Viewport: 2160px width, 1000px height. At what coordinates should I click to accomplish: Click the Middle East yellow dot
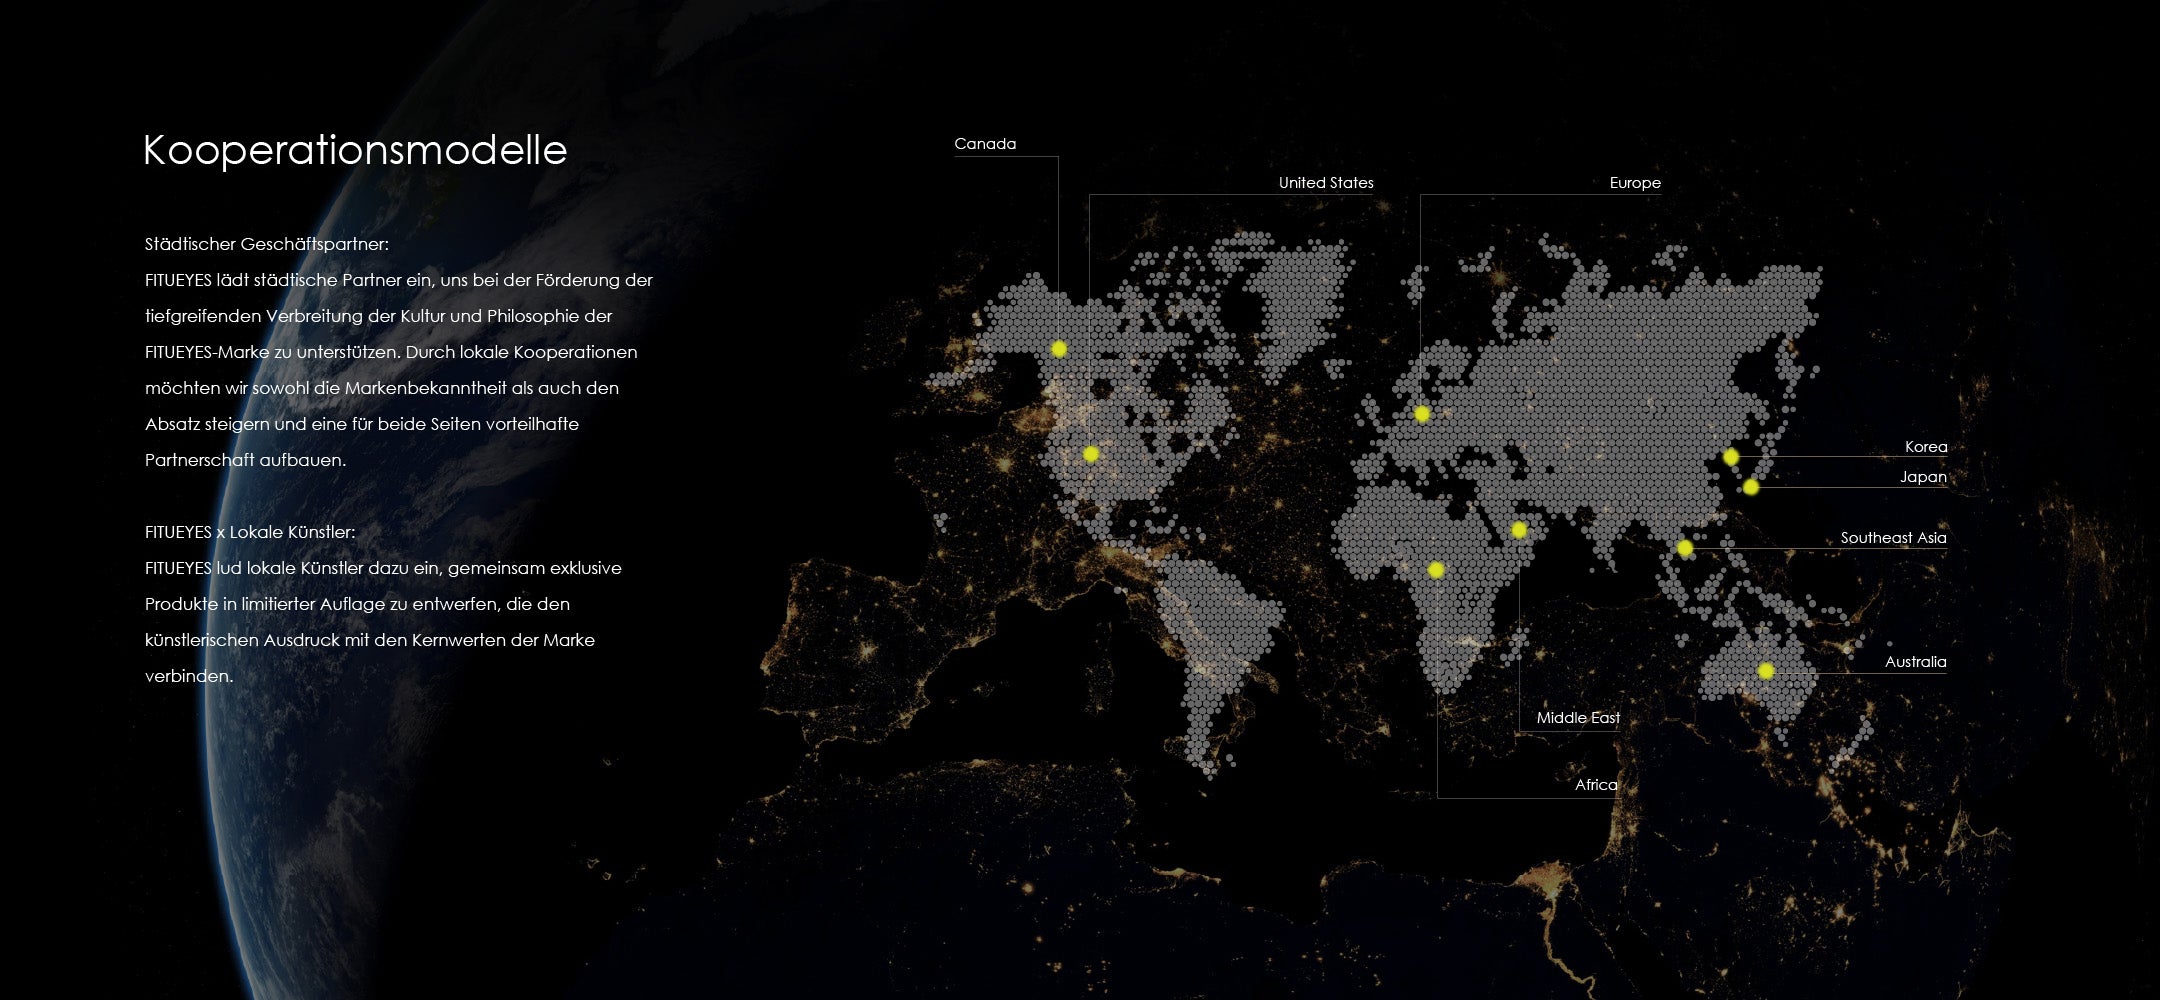1519,530
